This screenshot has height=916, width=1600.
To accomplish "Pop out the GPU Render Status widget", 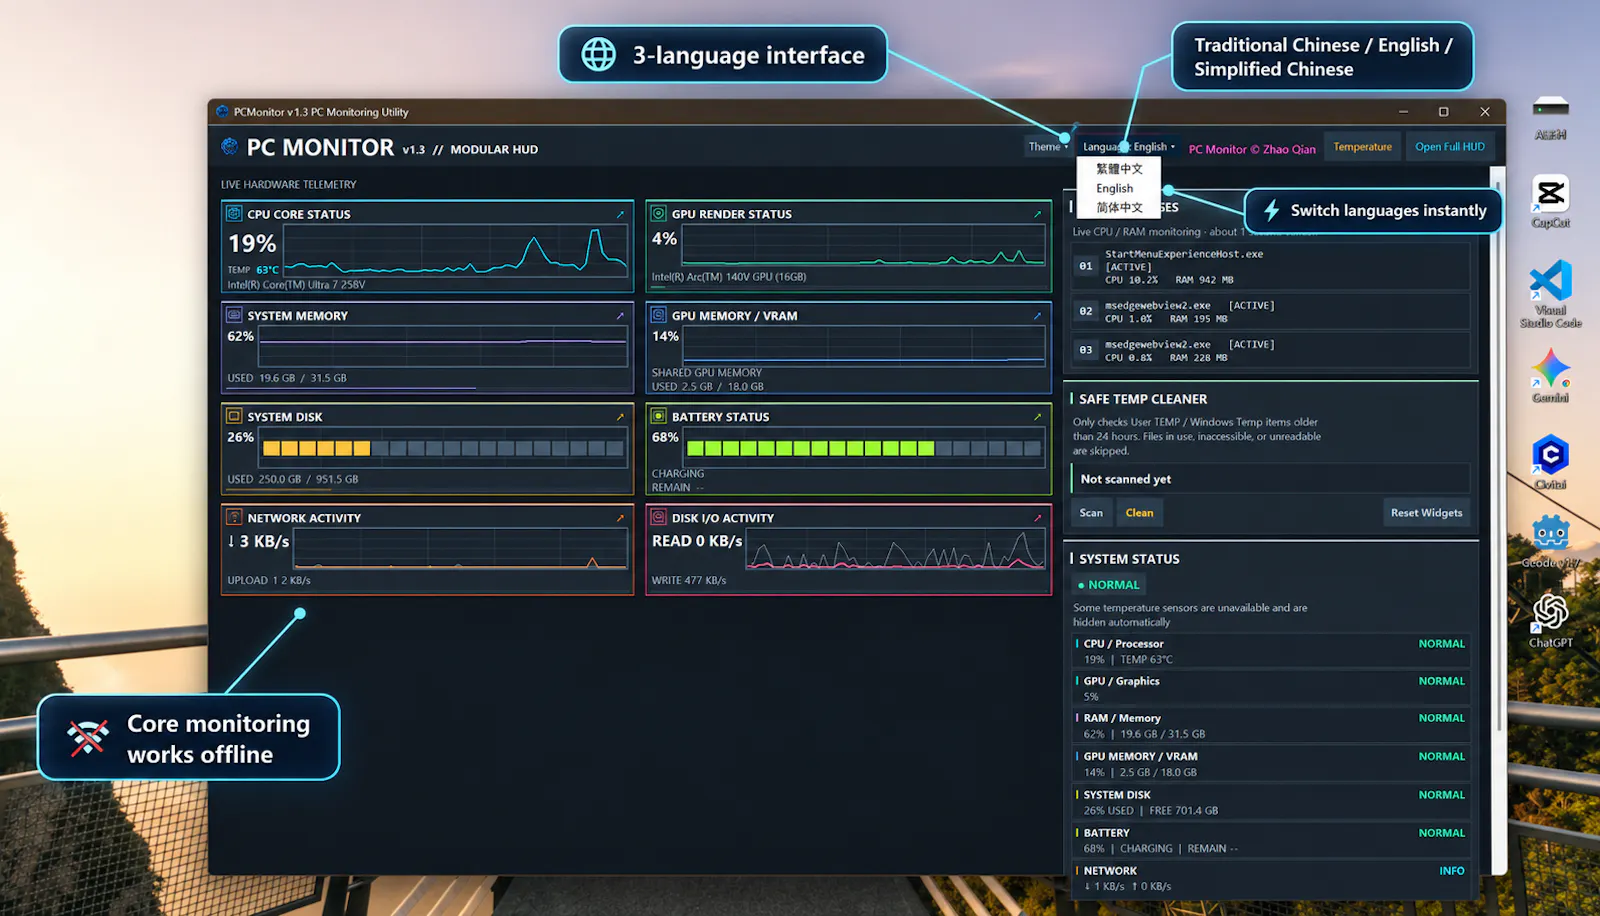I will click(x=1037, y=214).
